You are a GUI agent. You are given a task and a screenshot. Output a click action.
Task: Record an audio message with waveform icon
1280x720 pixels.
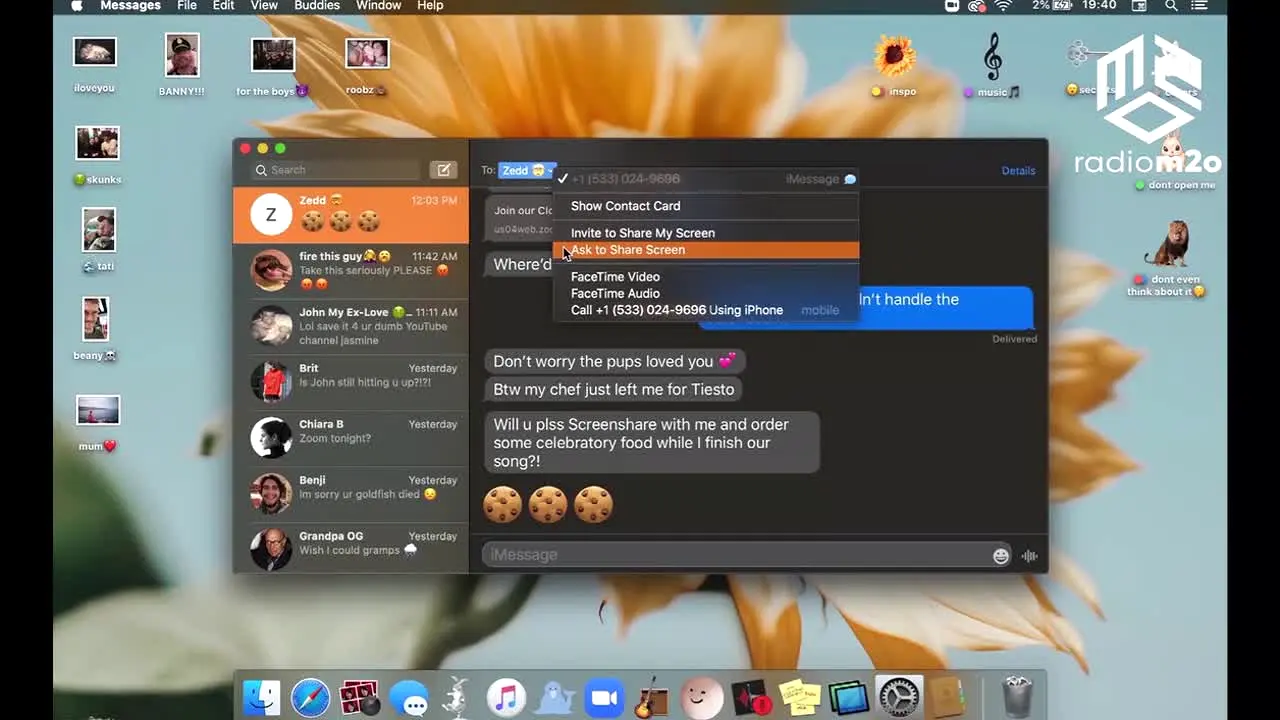[1029, 556]
